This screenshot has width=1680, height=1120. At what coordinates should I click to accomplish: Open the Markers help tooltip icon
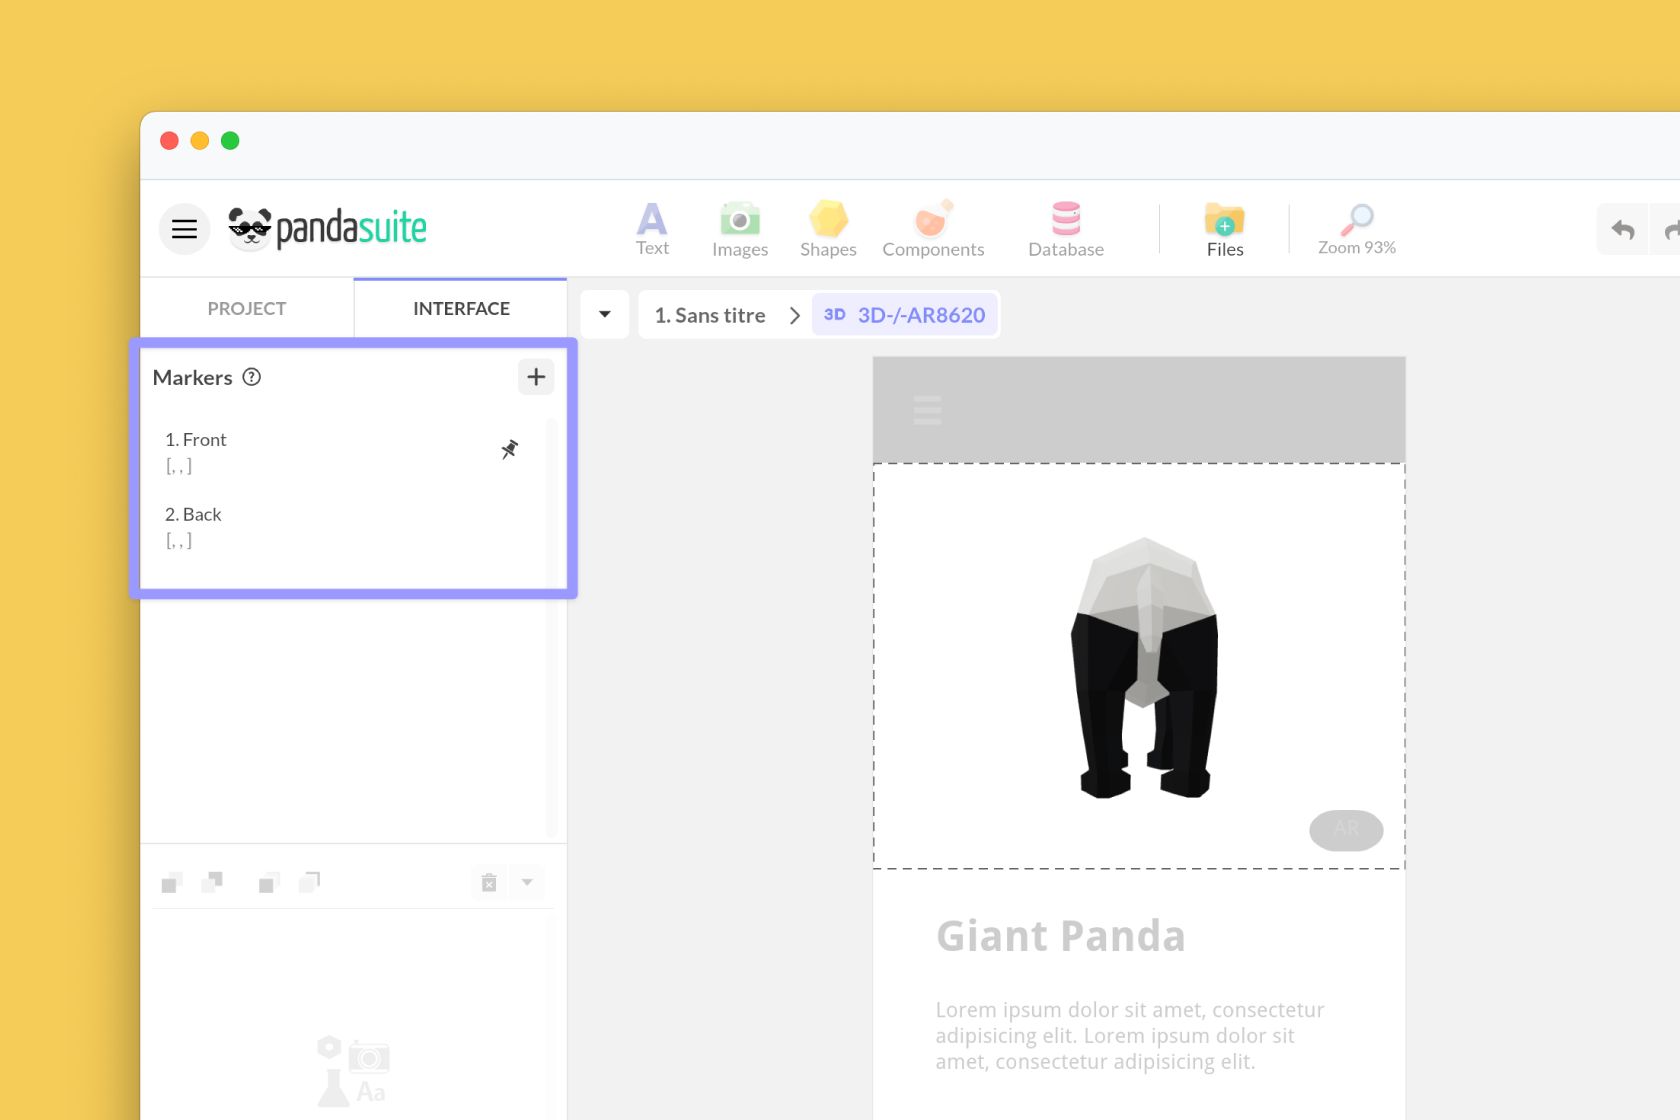[x=252, y=377]
